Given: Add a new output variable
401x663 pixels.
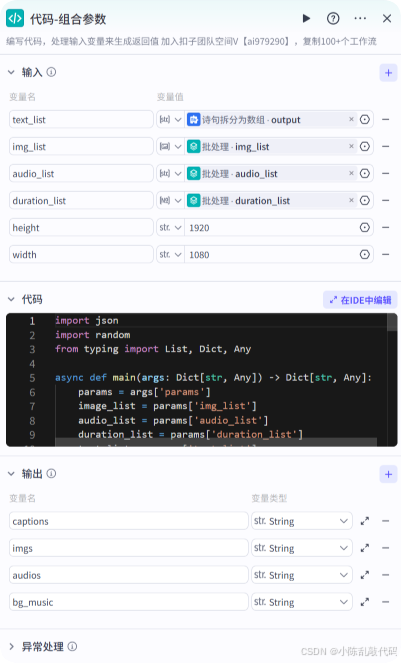Looking at the screenshot, I should [x=388, y=474].
